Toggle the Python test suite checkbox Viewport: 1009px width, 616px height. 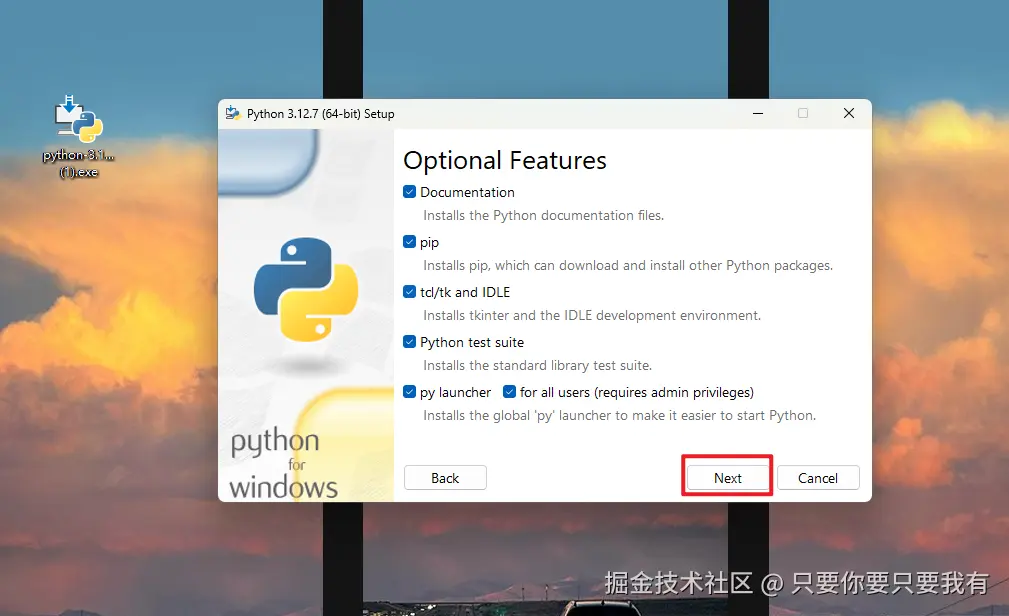(x=409, y=342)
